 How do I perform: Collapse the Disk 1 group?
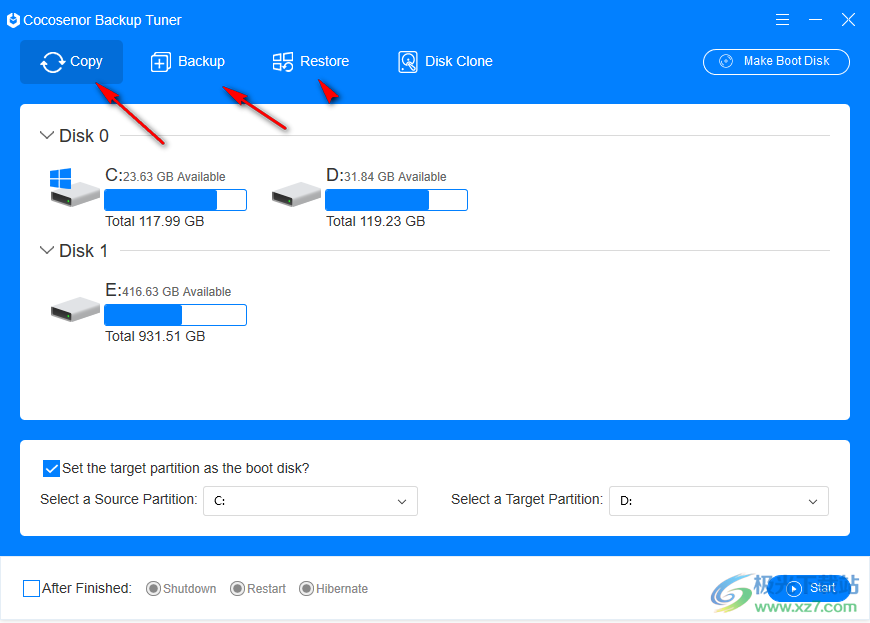click(46, 250)
